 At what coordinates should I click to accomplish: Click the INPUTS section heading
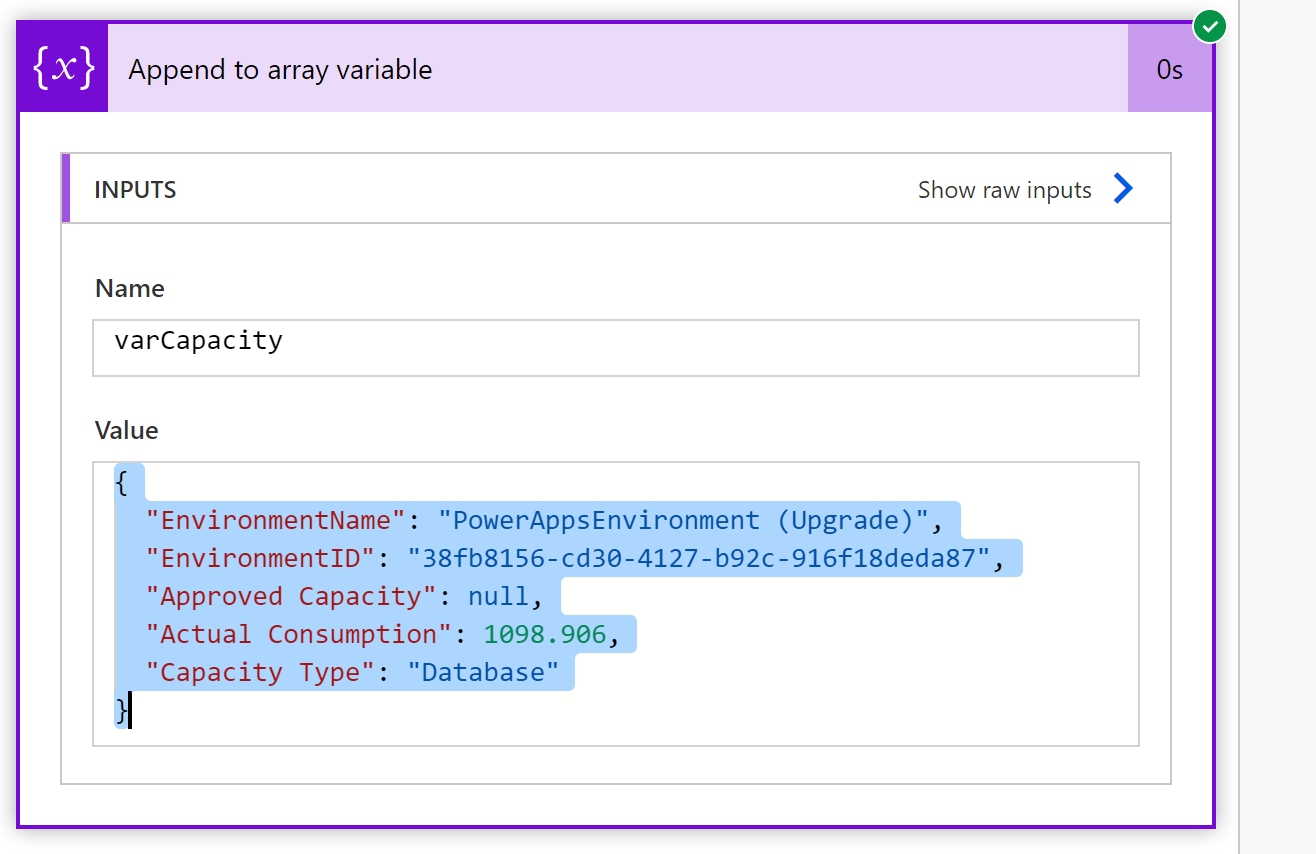[x=135, y=190]
